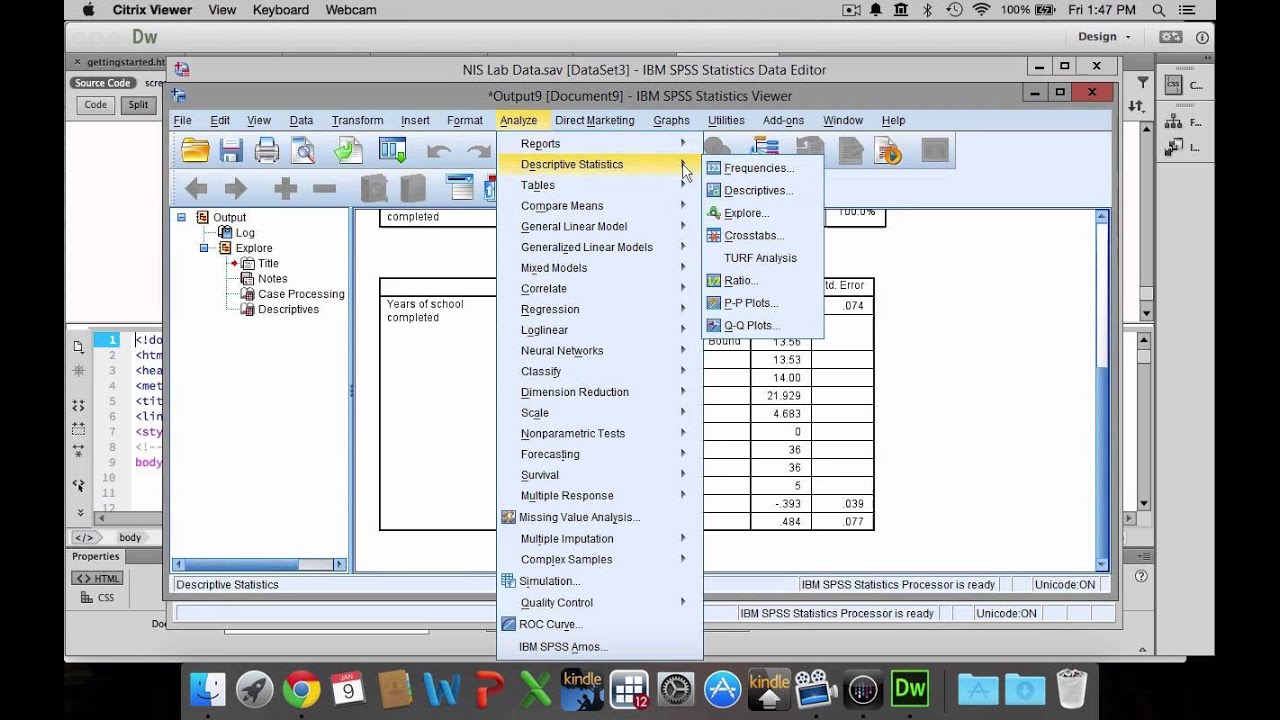The height and width of the screenshot is (720, 1280).
Task: Open the Graphs menu
Action: [x=671, y=120]
